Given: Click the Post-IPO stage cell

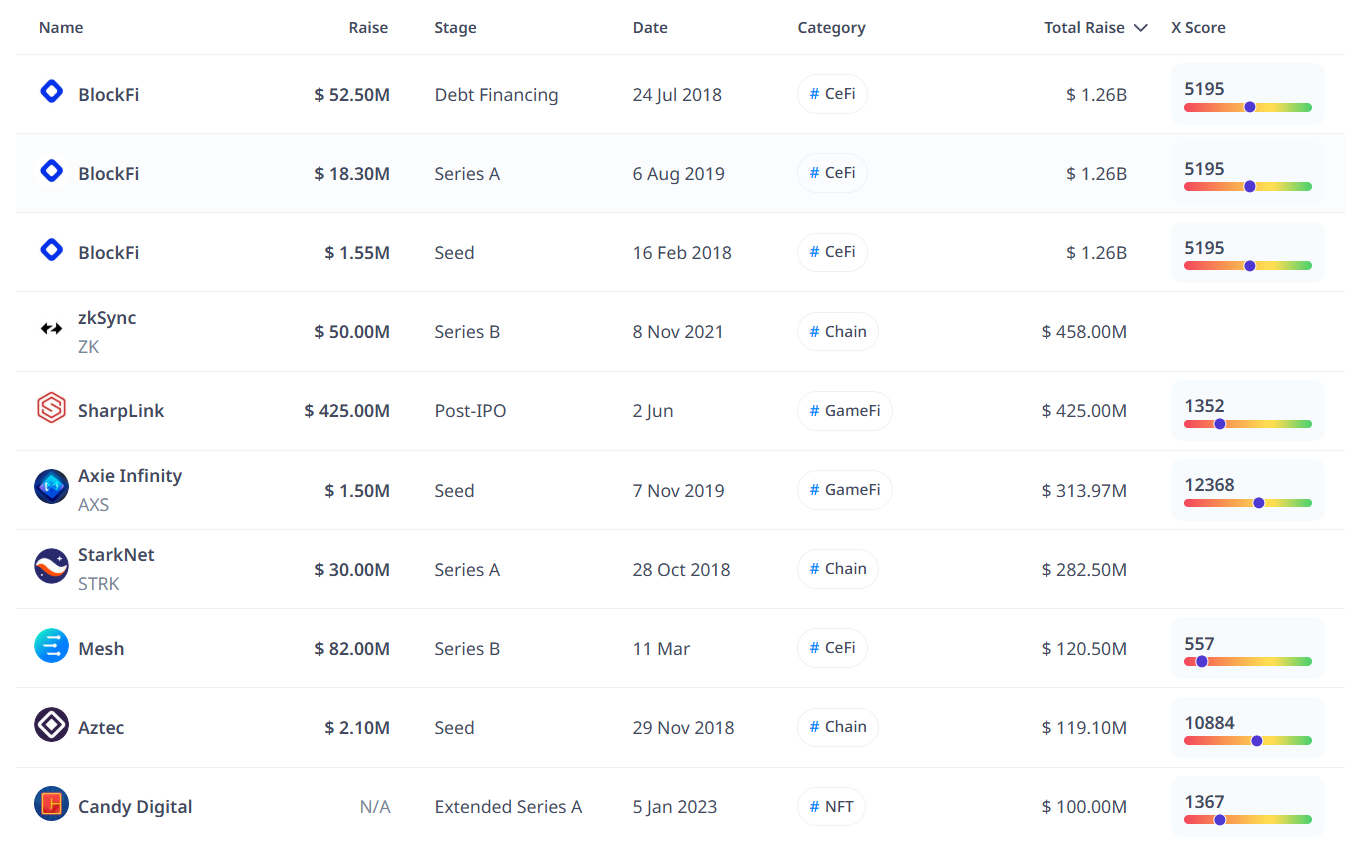Looking at the screenshot, I should coord(470,411).
